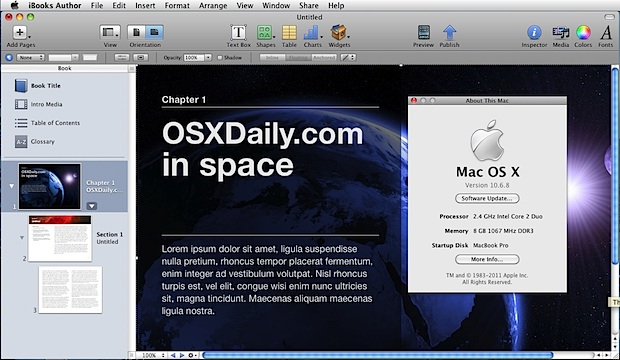
Task: Open Table of Contents in sidebar
Action: pos(47,123)
